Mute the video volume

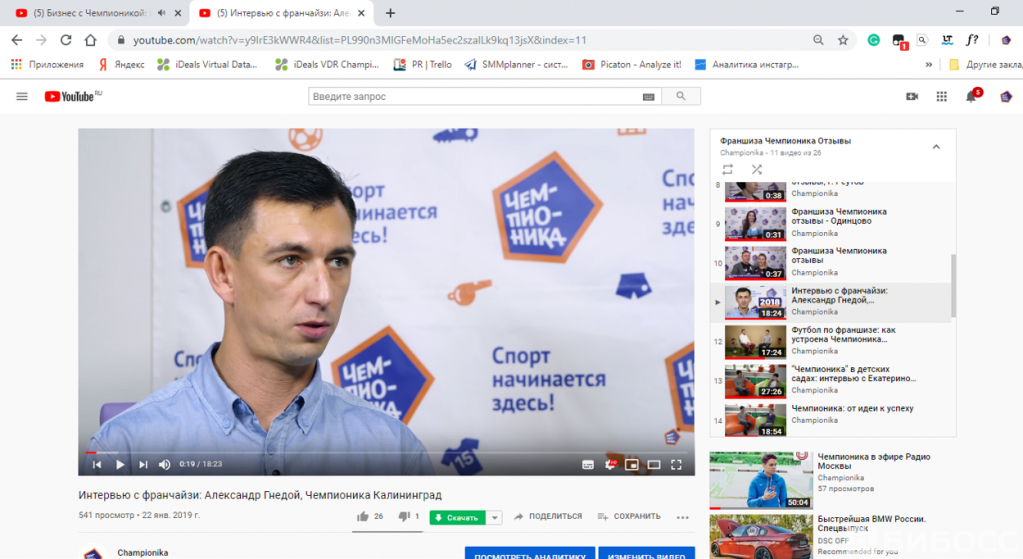coord(164,464)
